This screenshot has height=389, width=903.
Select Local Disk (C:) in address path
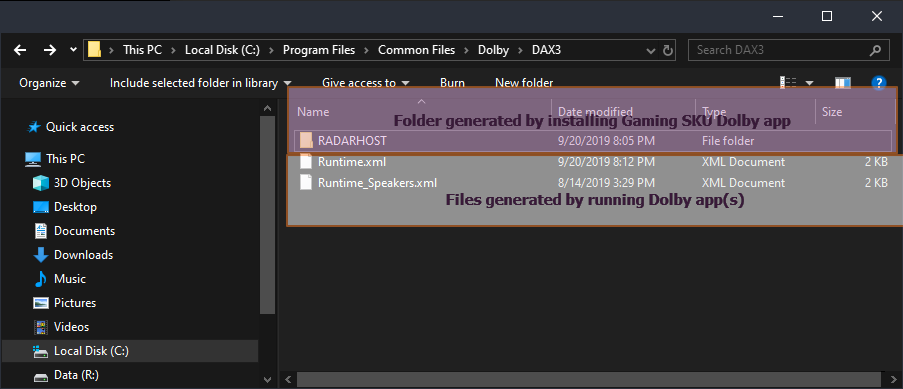[x=222, y=50]
